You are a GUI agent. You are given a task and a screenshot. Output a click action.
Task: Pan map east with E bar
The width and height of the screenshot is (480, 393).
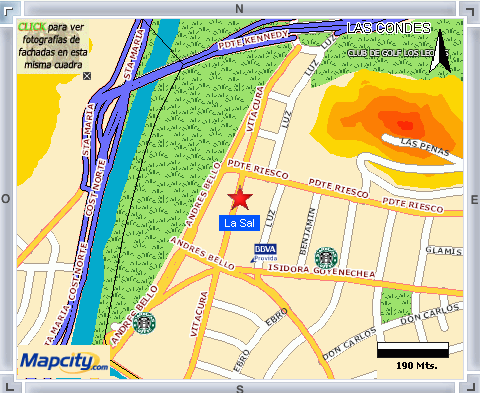[474, 199]
